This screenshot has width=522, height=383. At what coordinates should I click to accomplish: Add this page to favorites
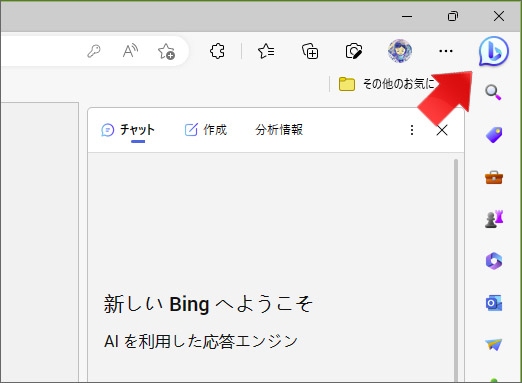(166, 51)
